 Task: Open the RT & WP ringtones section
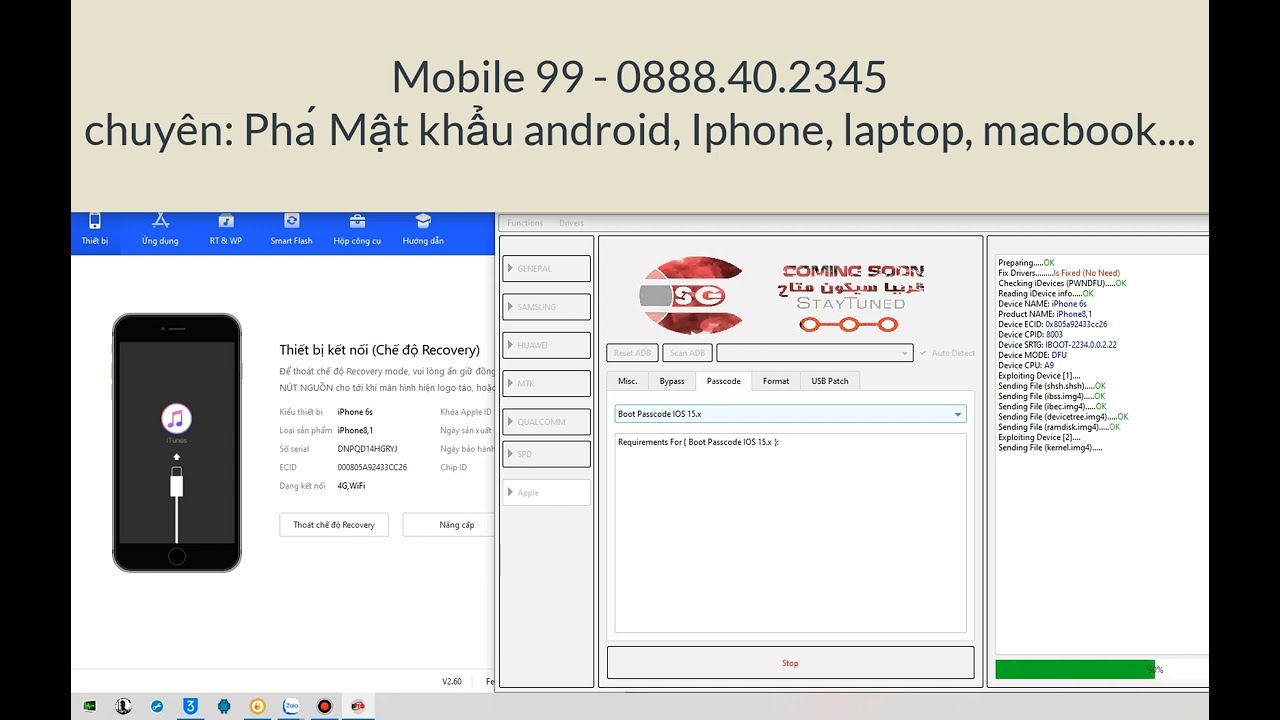226,229
